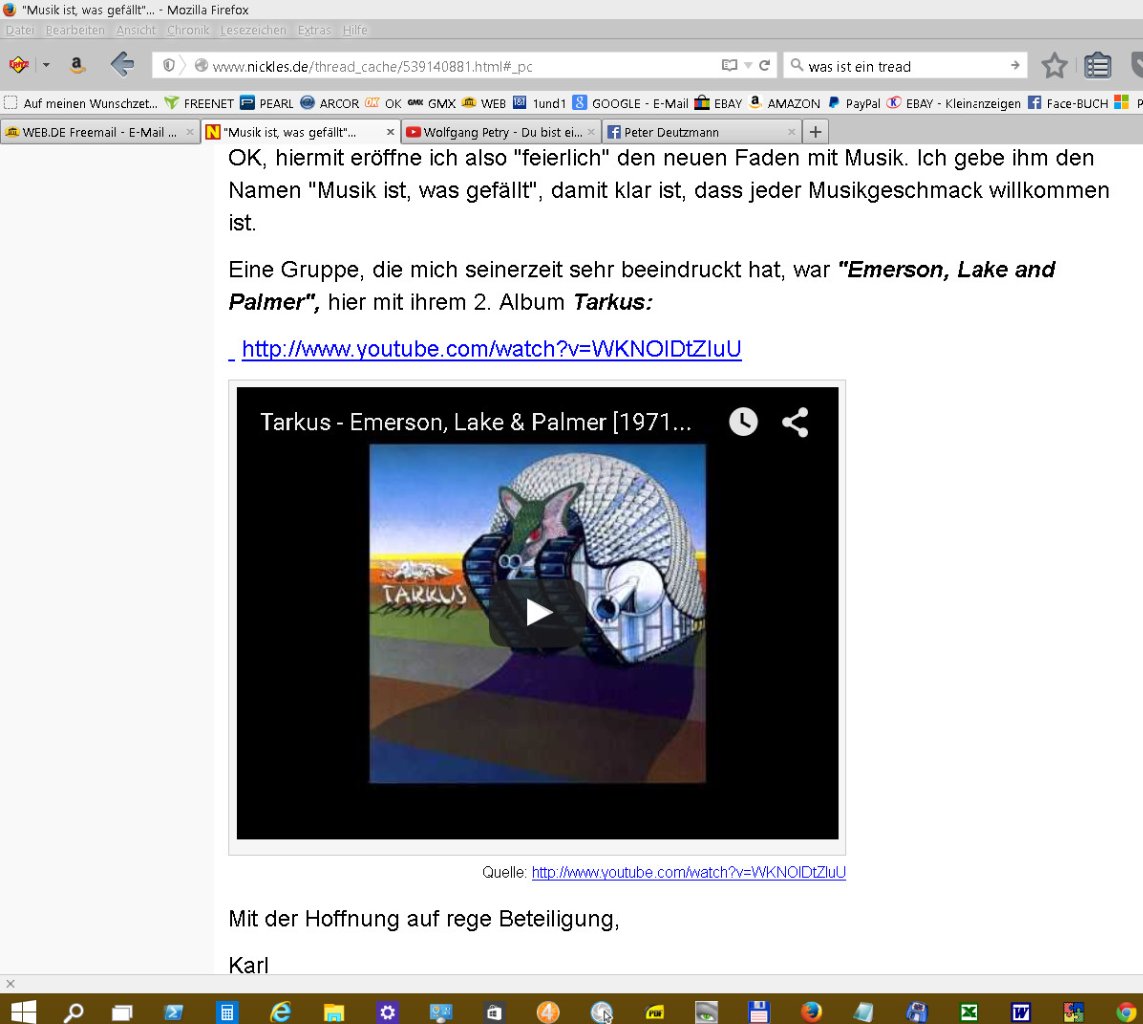
Task: Open the 1und1 bookmark
Action: pyautogui.click(x=539, y=103)
